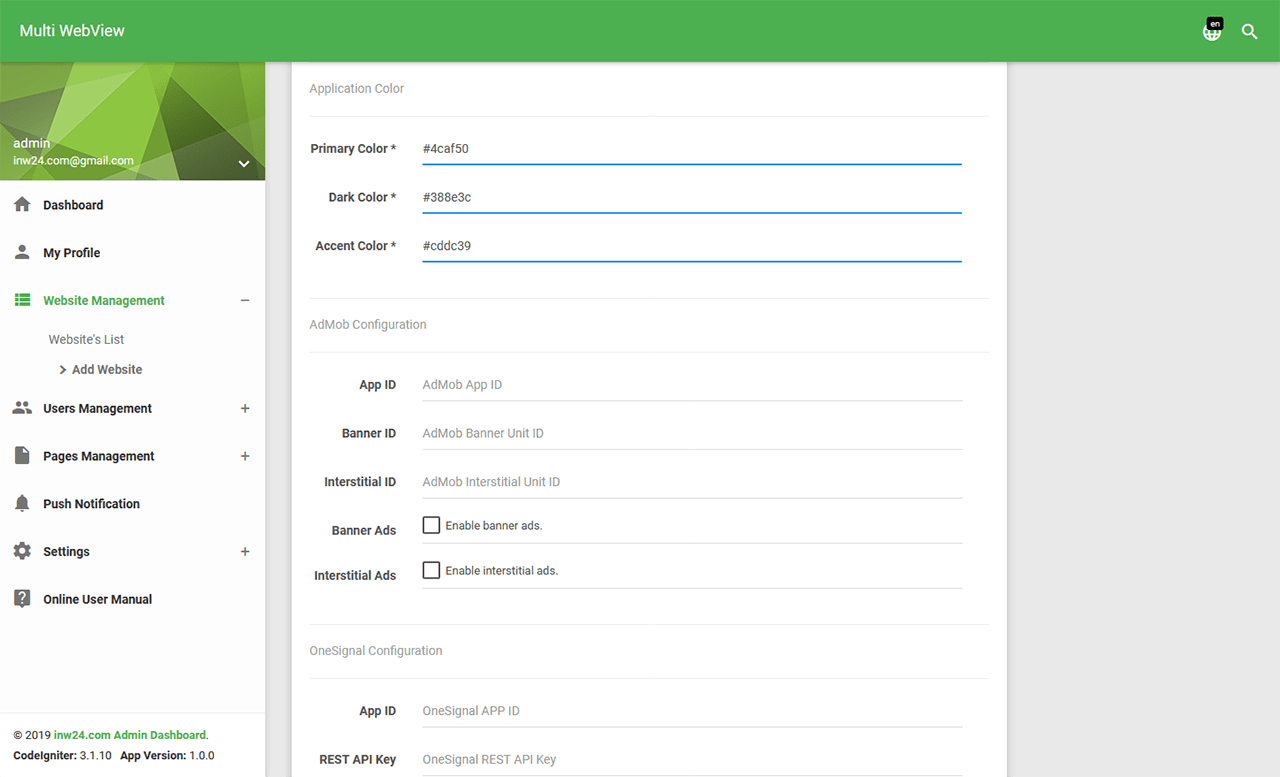Collapse the Website Management menu
1280x777 pixels.
245,300
